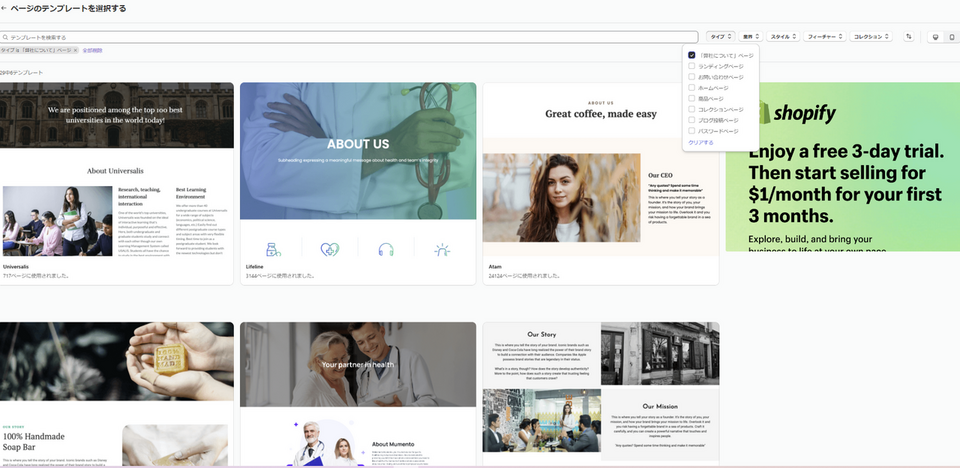960x468 pixels.
Task: Select the Atam coffee template preview
Action: [x=601, y=170]
